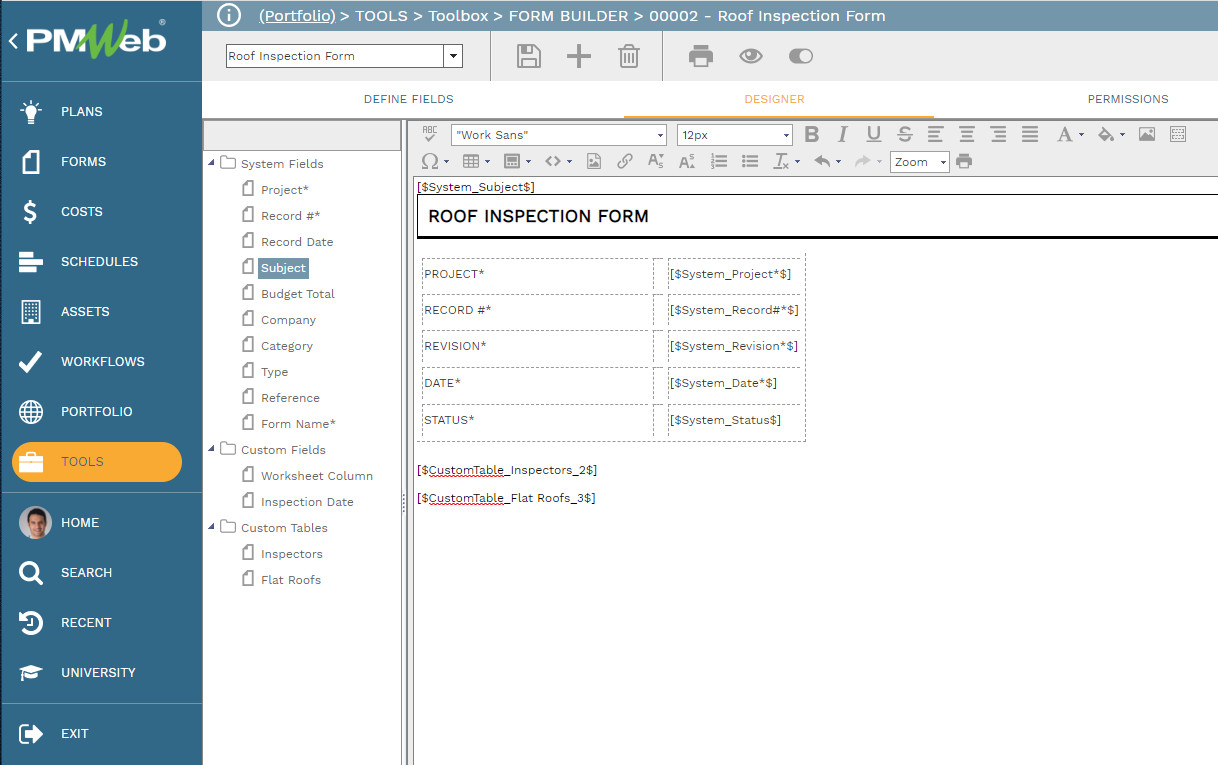1218x765 pixels.
Task: Click the plus icon to add a form
Action: 579,56
